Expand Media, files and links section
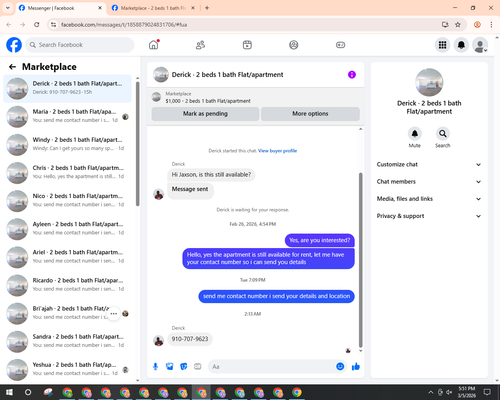 [429, 199]
